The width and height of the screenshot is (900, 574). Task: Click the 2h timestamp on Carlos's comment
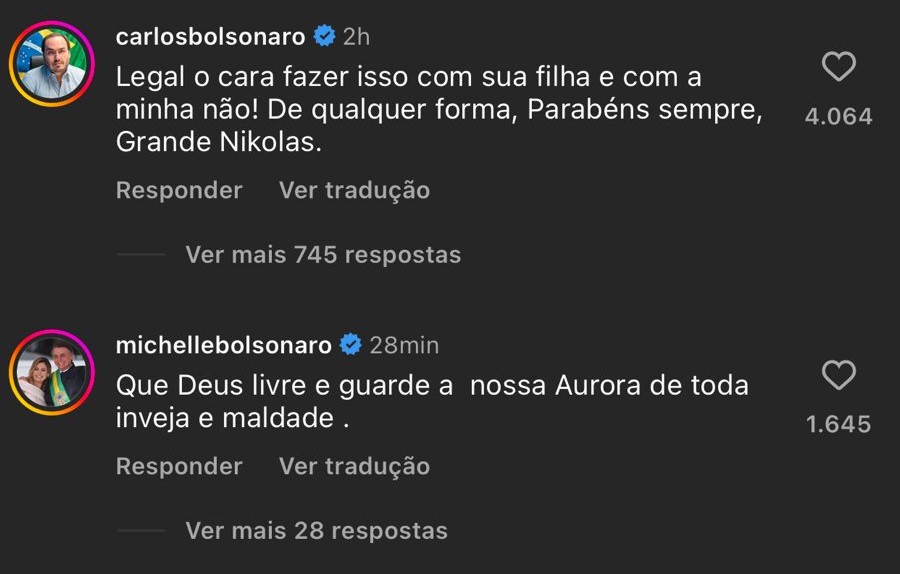point(356,37)
